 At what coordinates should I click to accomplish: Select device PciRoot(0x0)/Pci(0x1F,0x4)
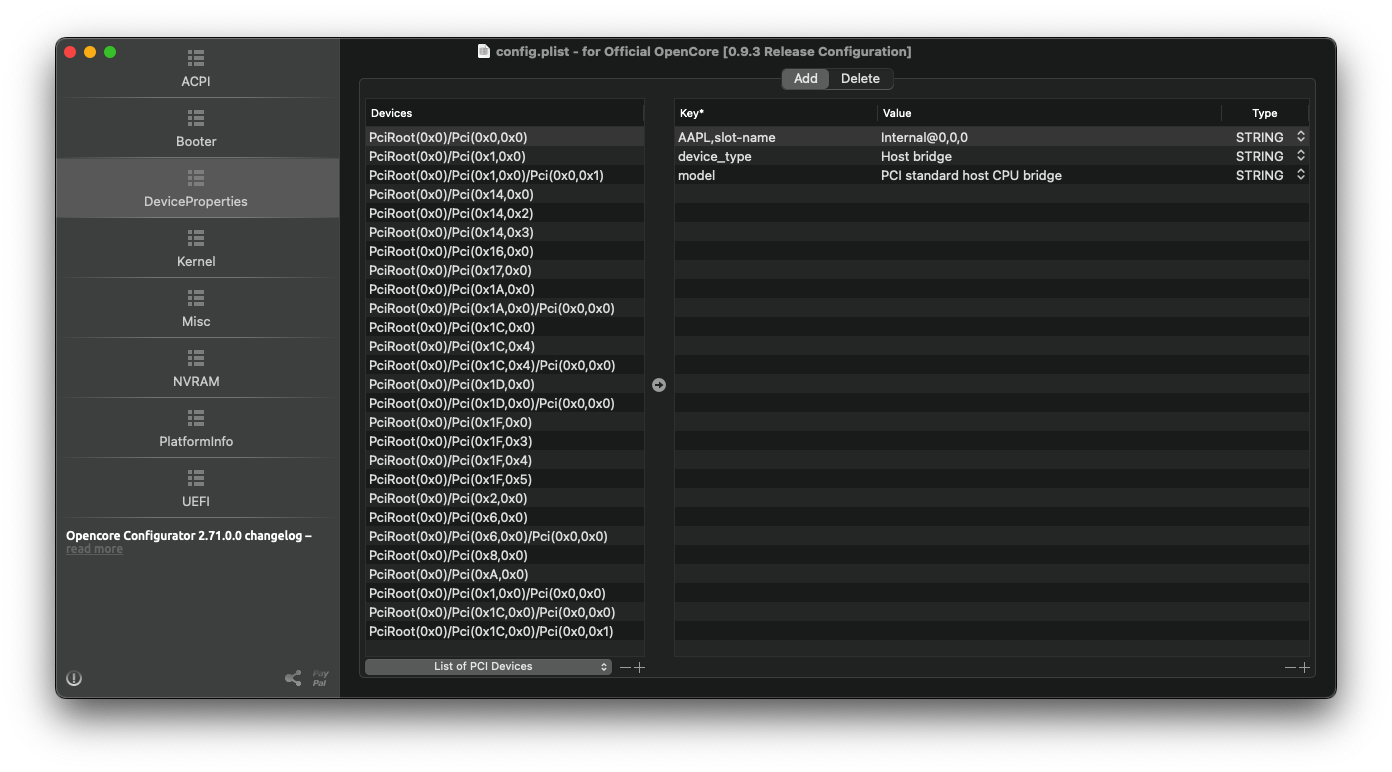[505, 460]
